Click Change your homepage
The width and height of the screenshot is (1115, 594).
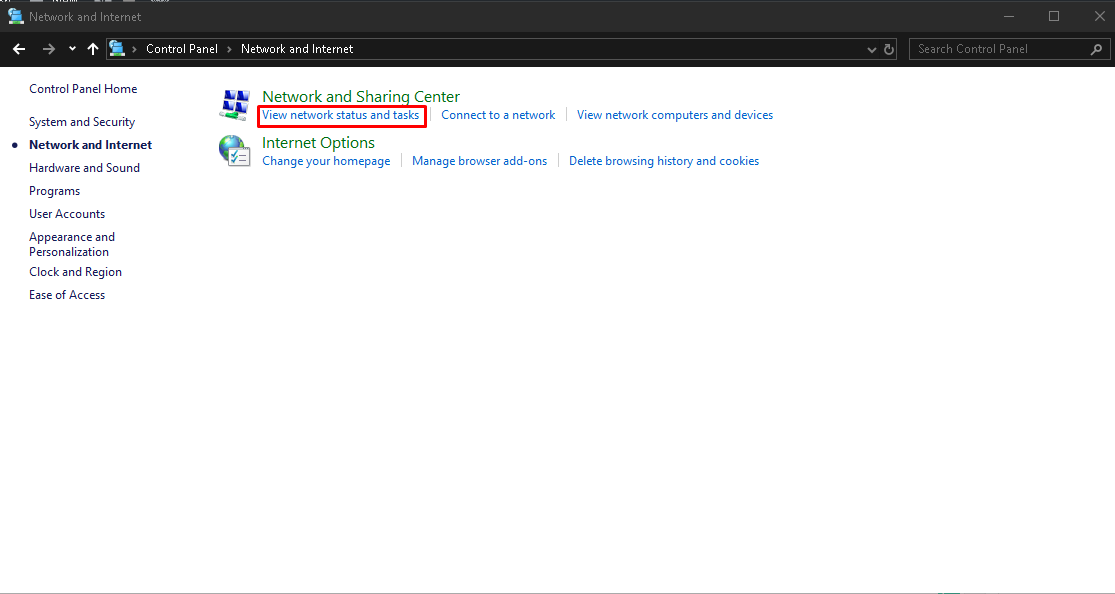[326, 161]
